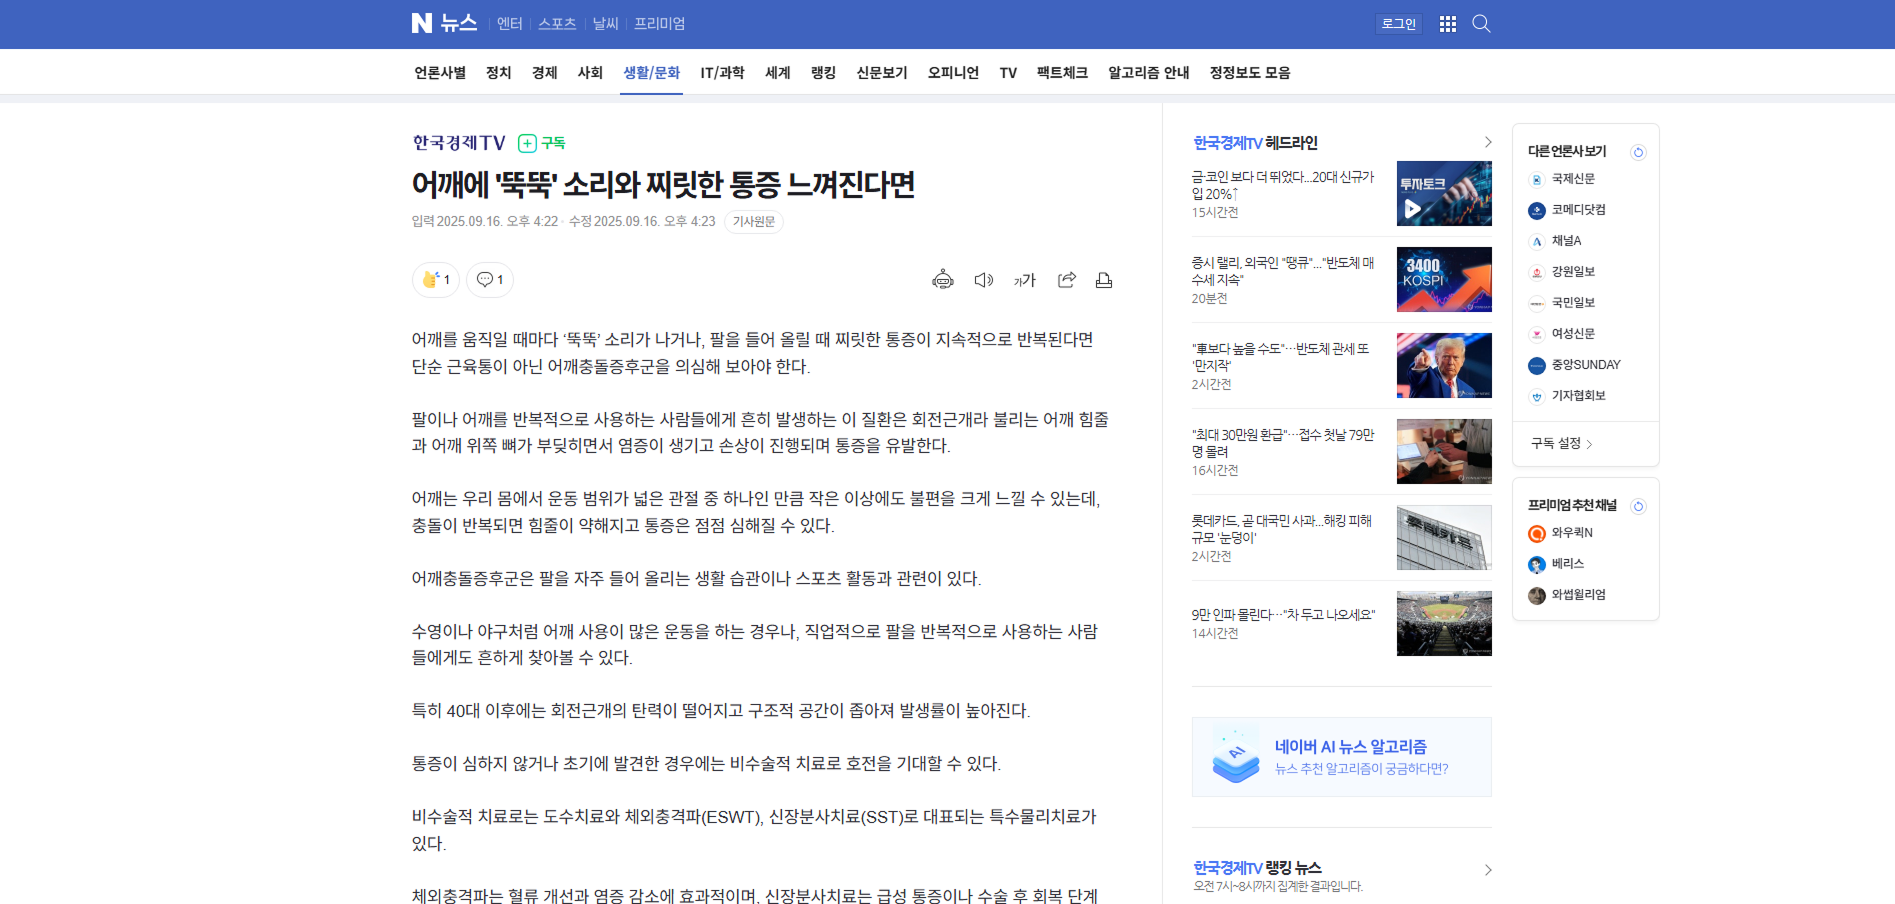This screenshot has height=904, width=1895.
Task: Print the article using the printer icon
Action: pos(1104,280)
